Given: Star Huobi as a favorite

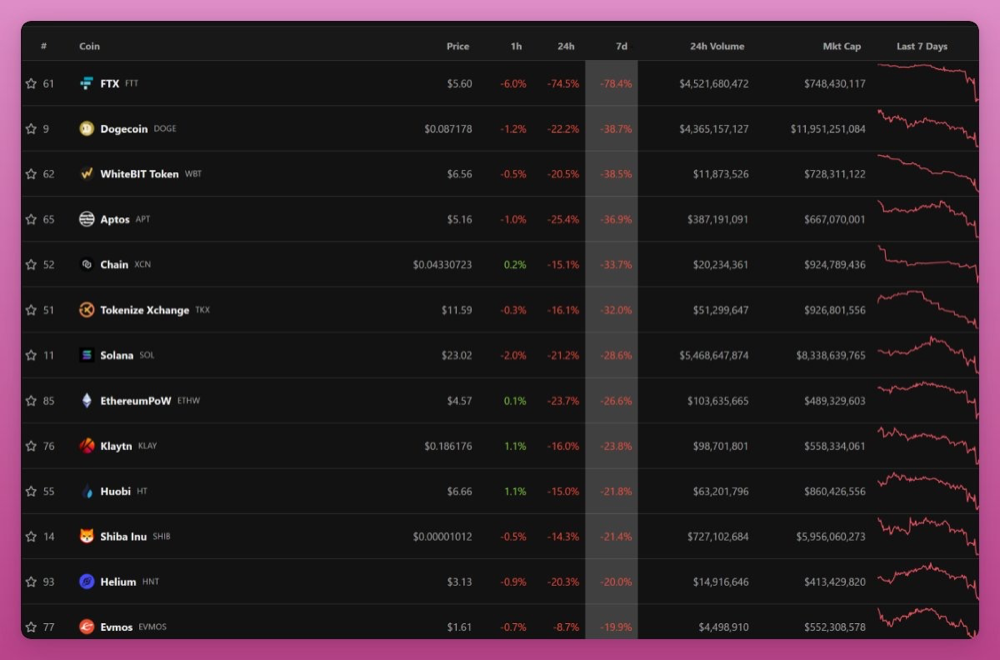Looking at the screenshot, I should [31, 492].
